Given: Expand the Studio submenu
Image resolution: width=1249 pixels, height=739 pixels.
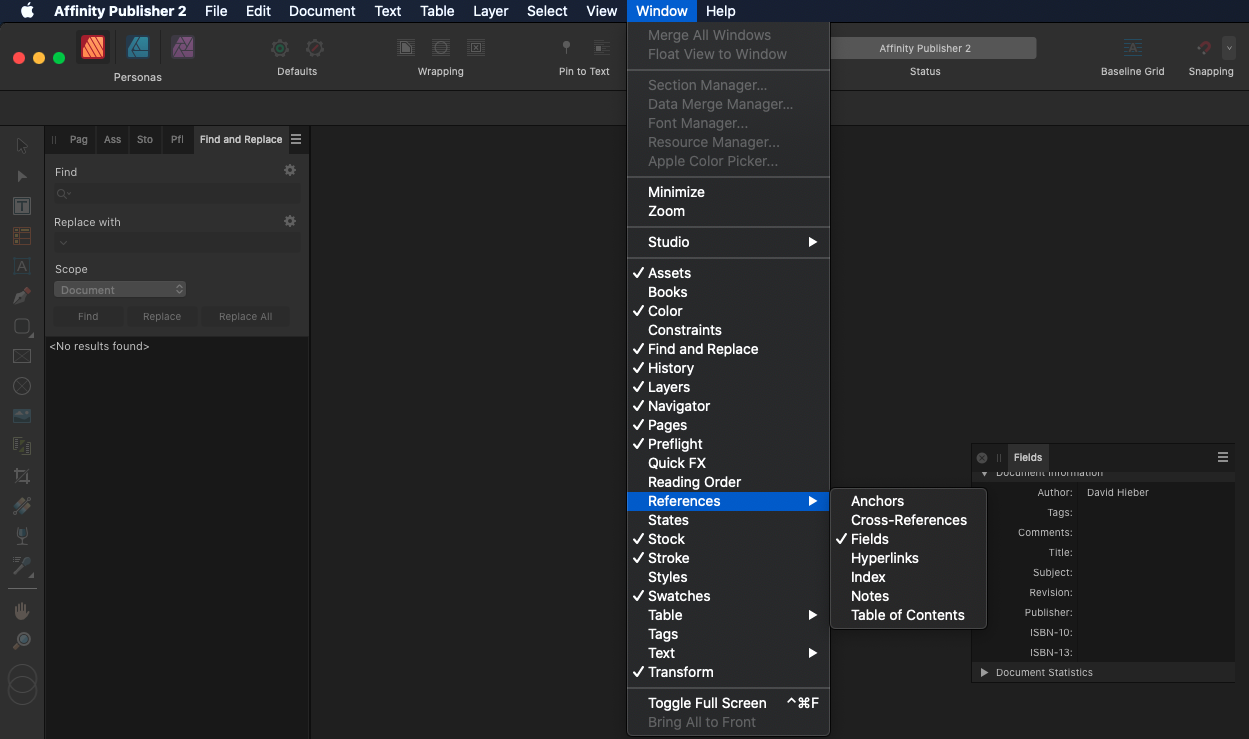Looking at the screenshot, I should click(728, 242).
